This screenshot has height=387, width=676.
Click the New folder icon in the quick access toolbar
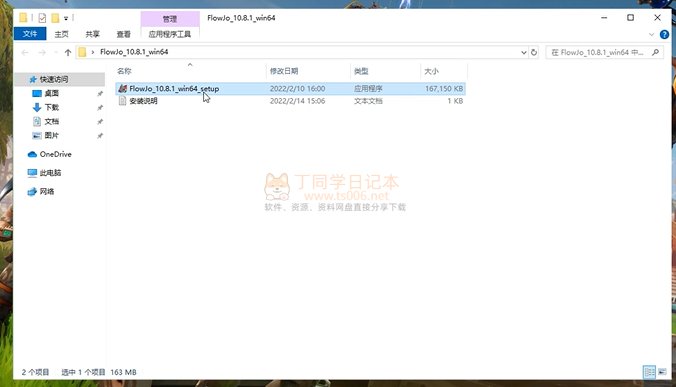coord(55,18)
